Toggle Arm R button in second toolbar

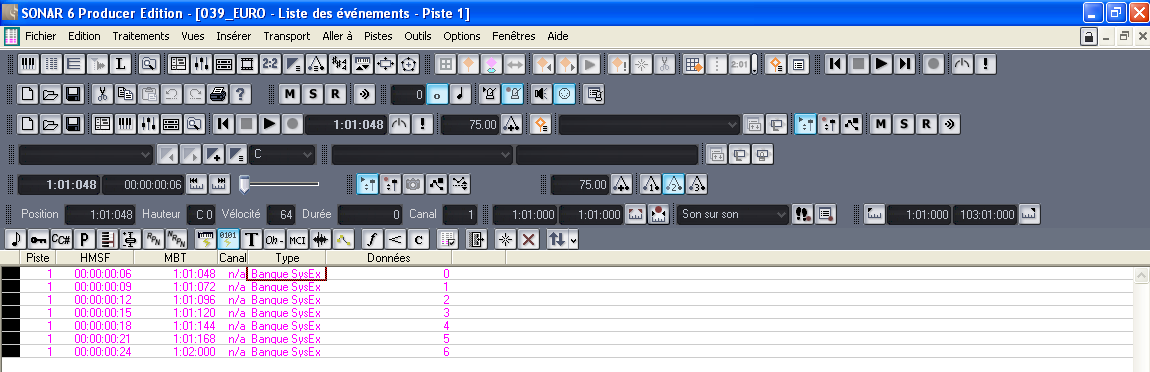pos(335,94)
